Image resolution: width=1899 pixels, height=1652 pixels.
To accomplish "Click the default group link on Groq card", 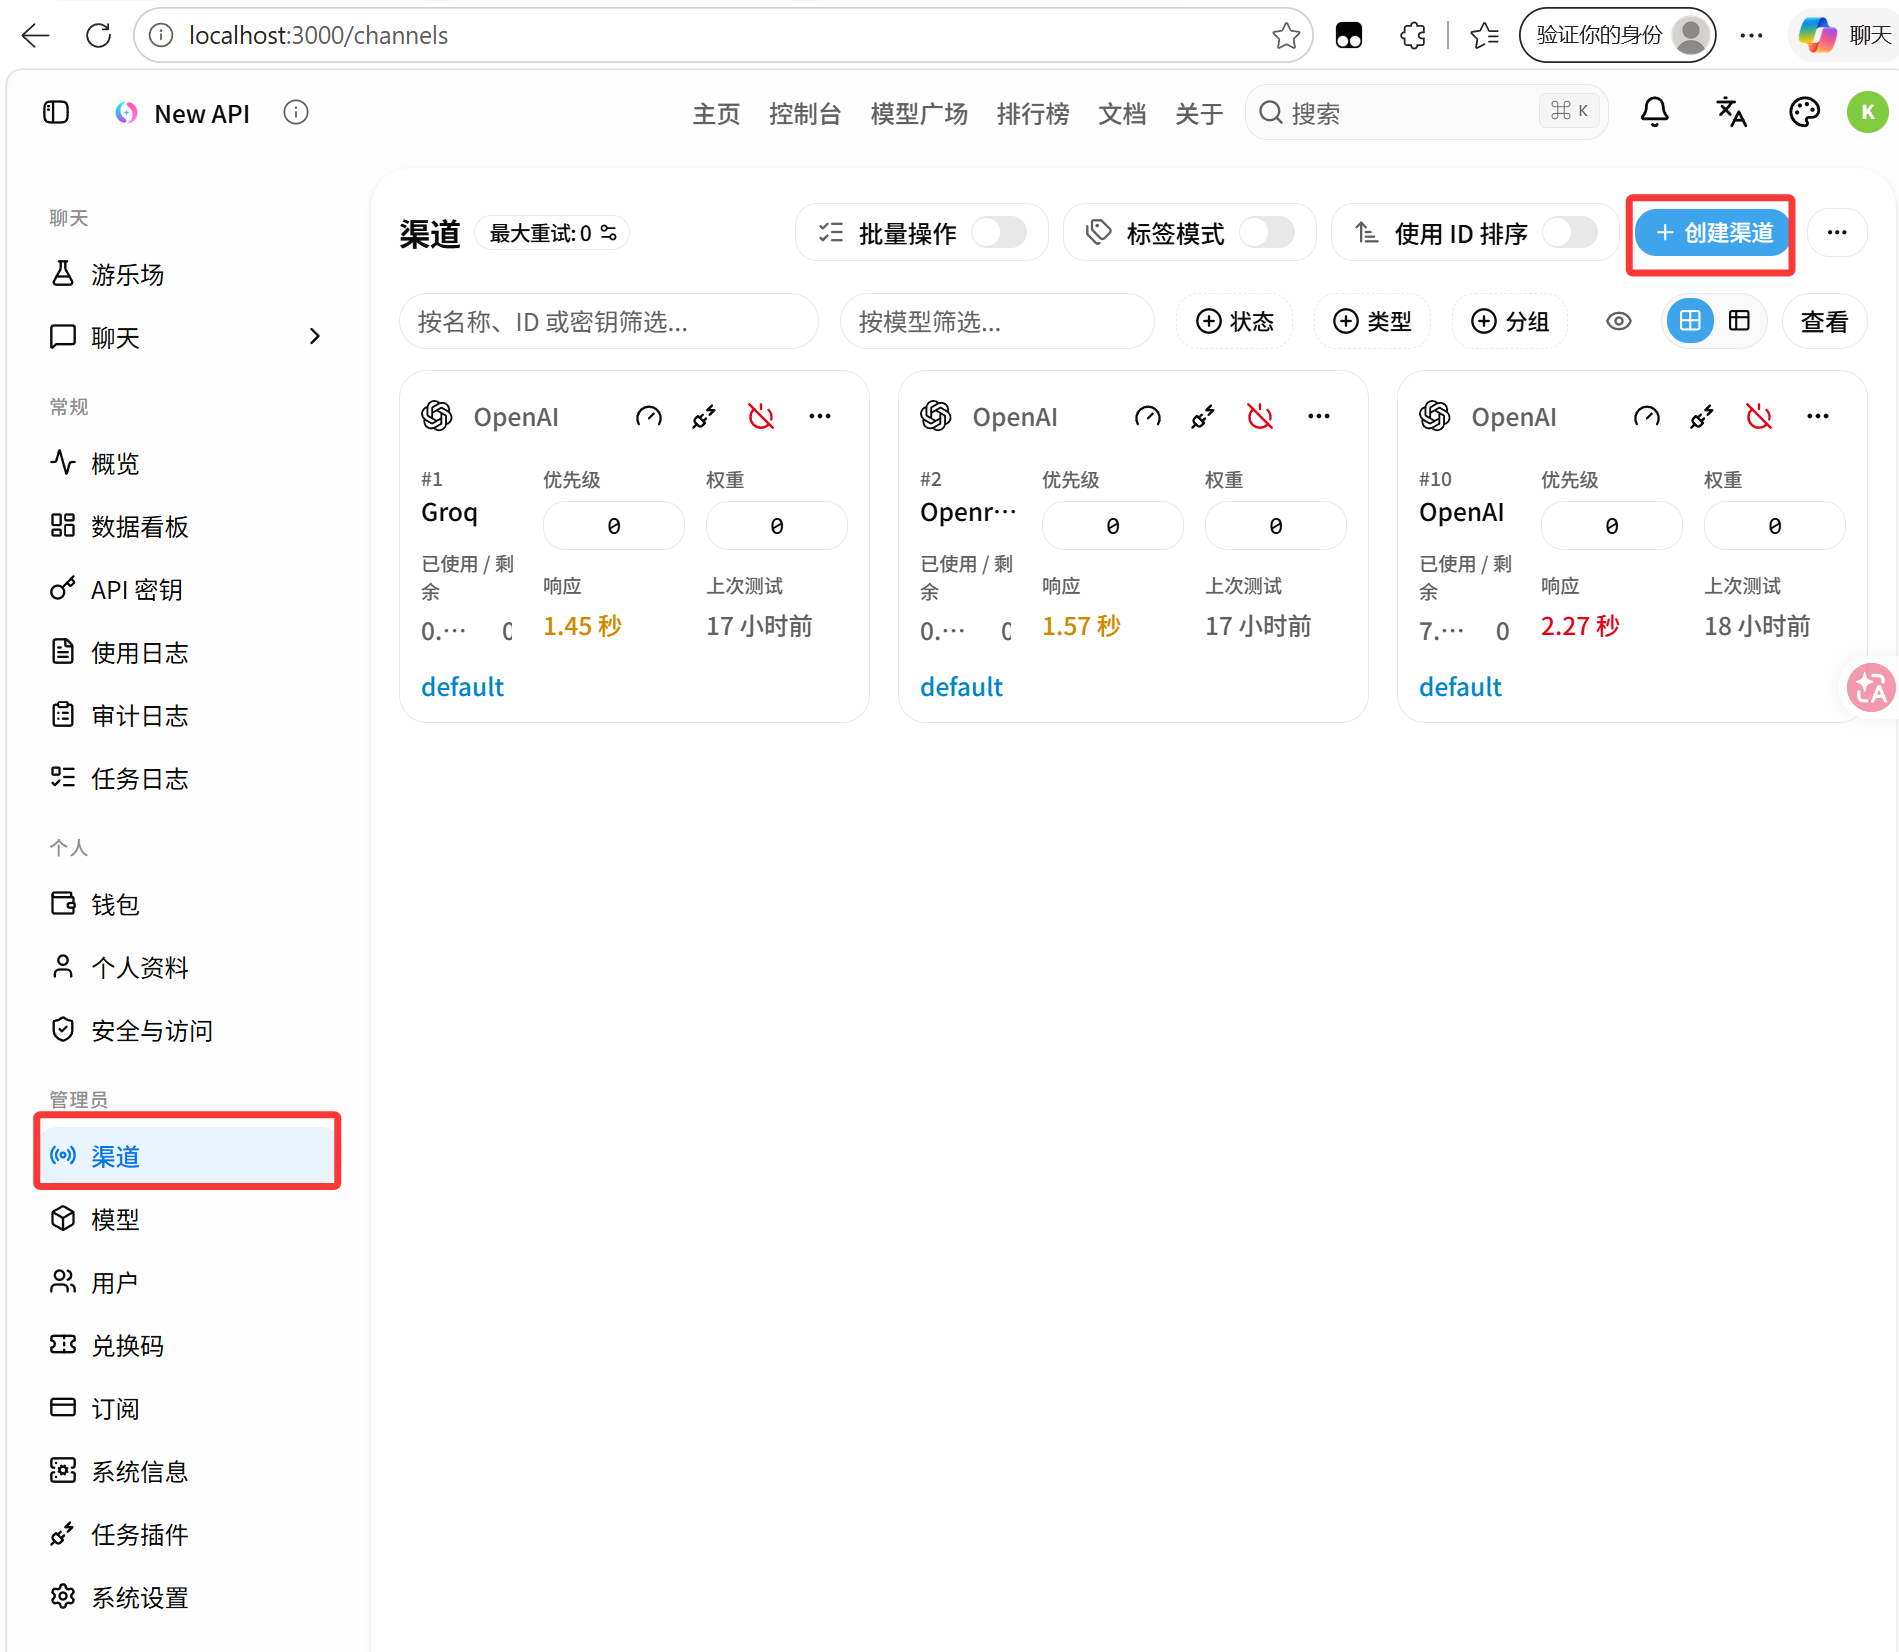I will pyautogui.click(x=462, y=687).
